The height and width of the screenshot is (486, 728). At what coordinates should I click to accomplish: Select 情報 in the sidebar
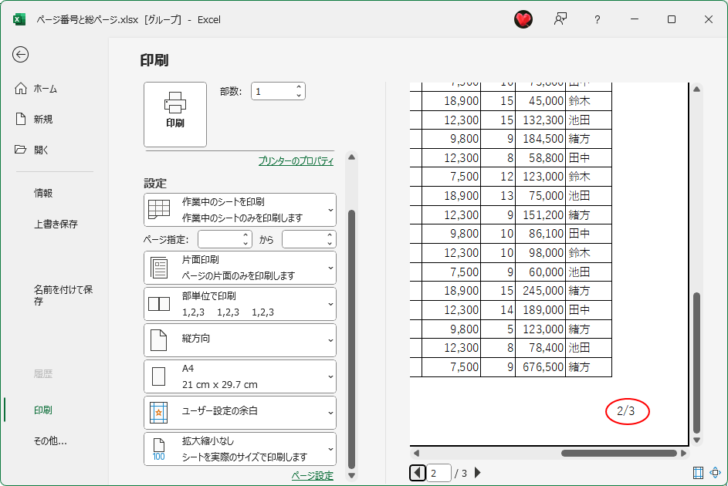click(x=43, y=193)
